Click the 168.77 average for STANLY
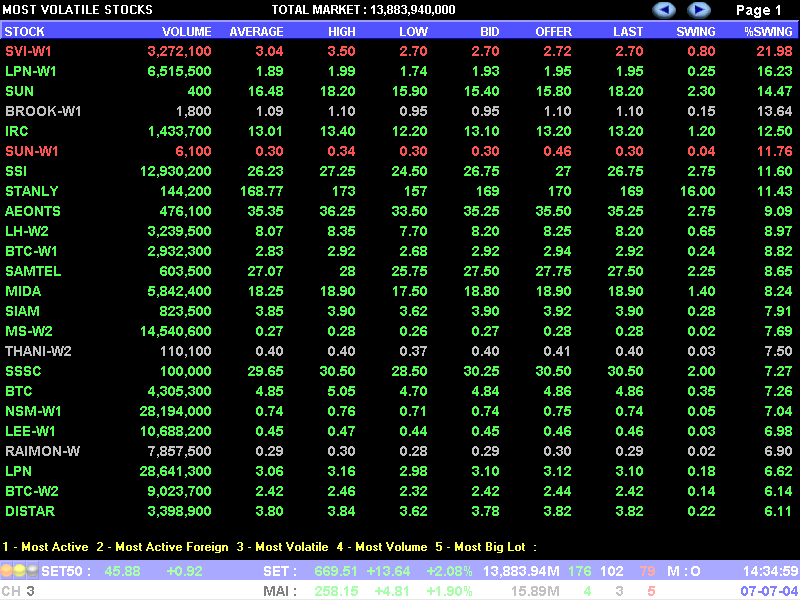 point(261,191)
